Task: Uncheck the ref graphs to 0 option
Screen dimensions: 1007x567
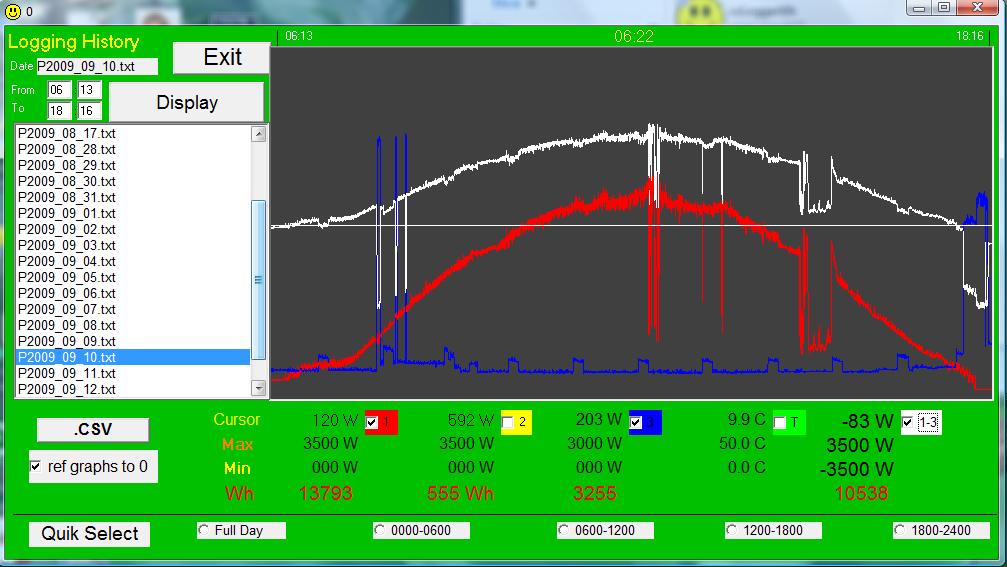Action: click(36, 466)
